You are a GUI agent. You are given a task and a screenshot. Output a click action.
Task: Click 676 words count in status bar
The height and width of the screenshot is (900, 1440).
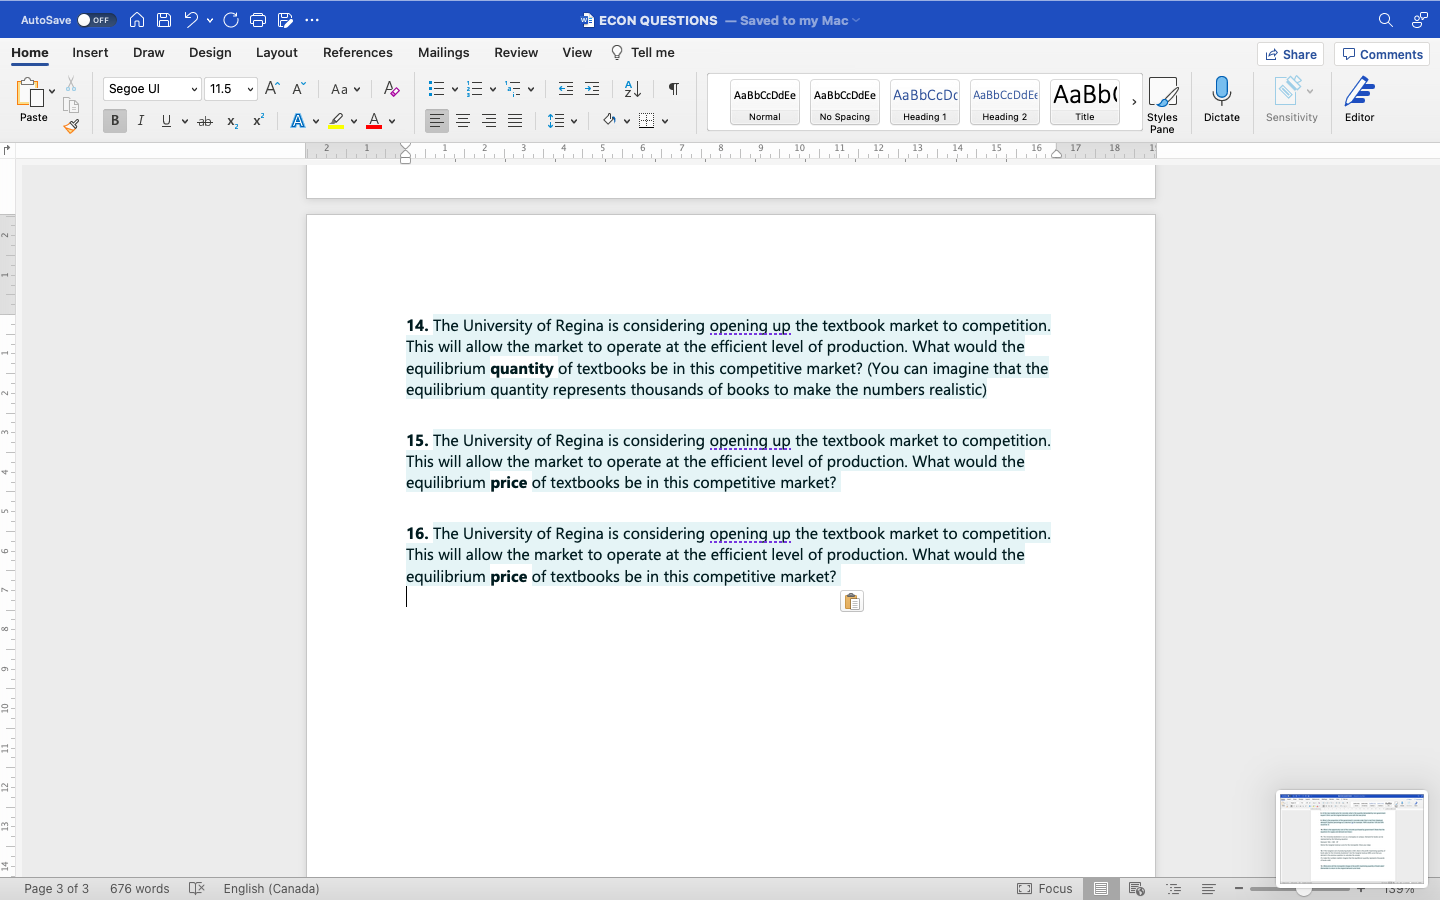[x=140, y=888]
